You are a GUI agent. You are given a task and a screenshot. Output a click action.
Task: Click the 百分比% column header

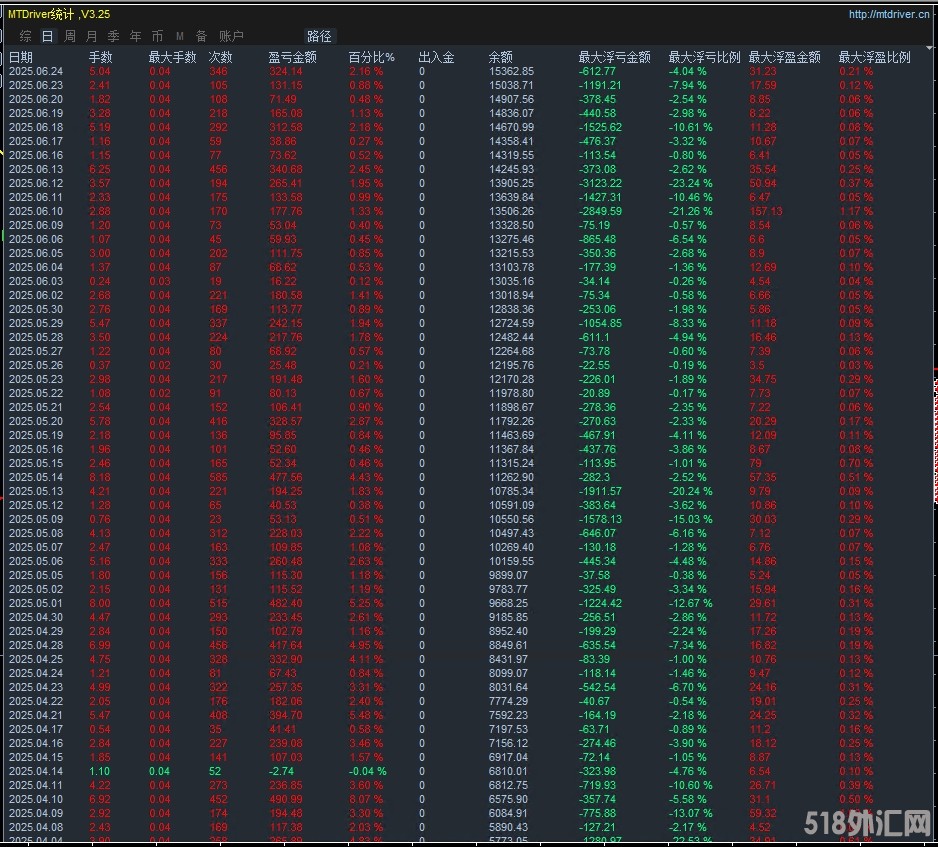pyautogui.click(x=371, y=57)
